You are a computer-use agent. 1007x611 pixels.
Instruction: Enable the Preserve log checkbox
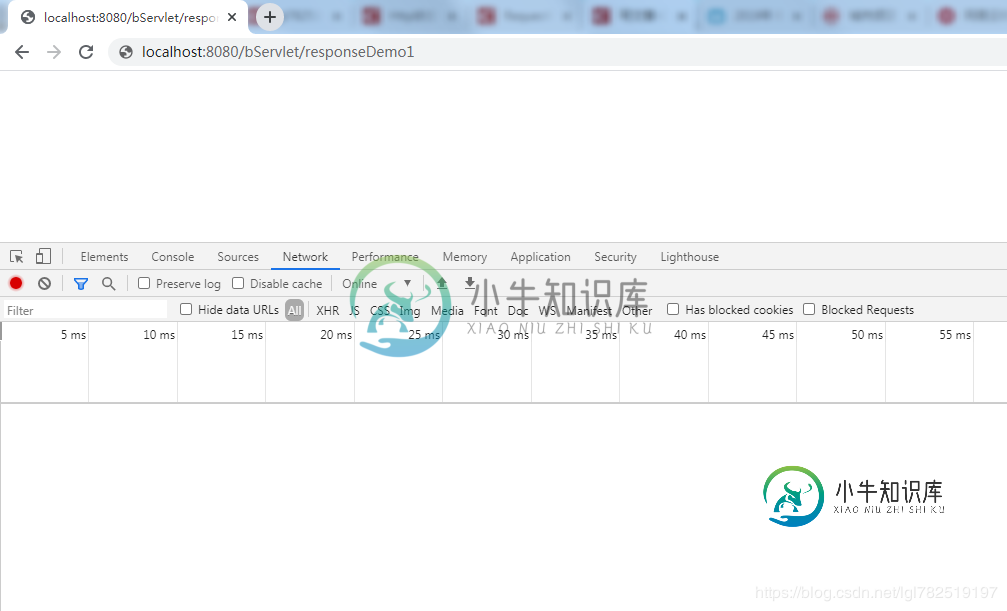click(144, 283)
